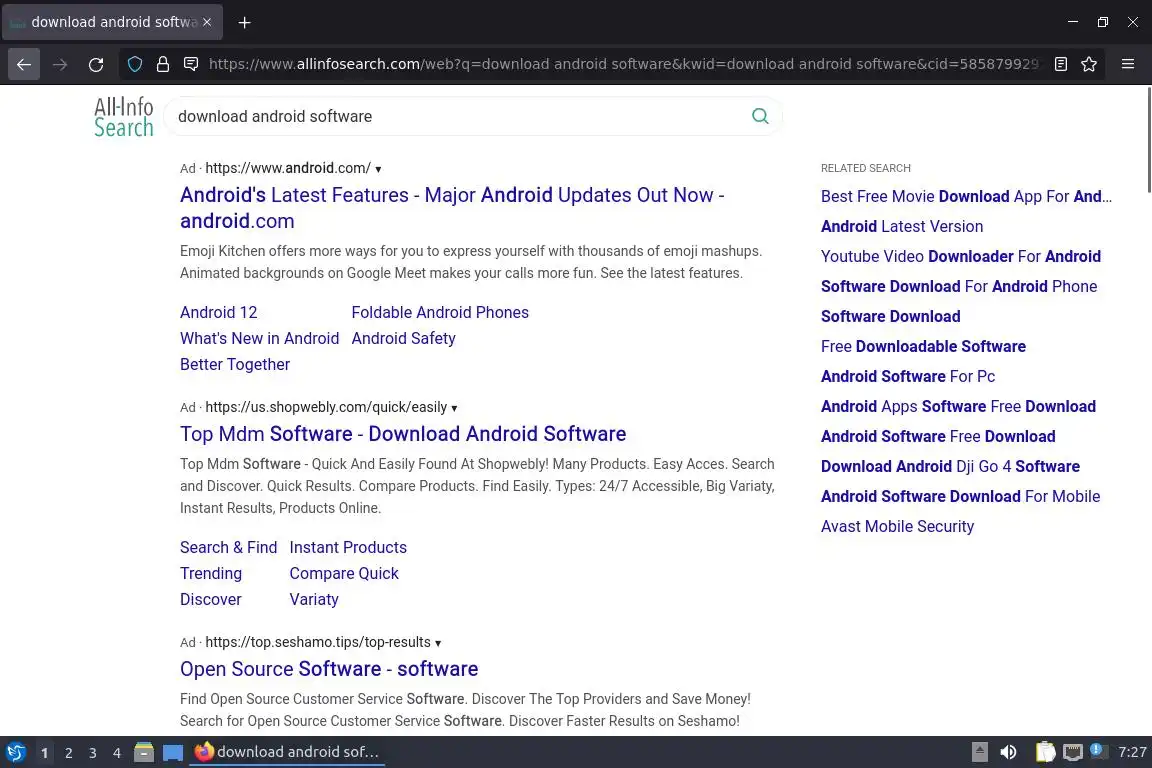Switch to workspace 1
This screenshot has height=768, width=1152.
(44, 753)
